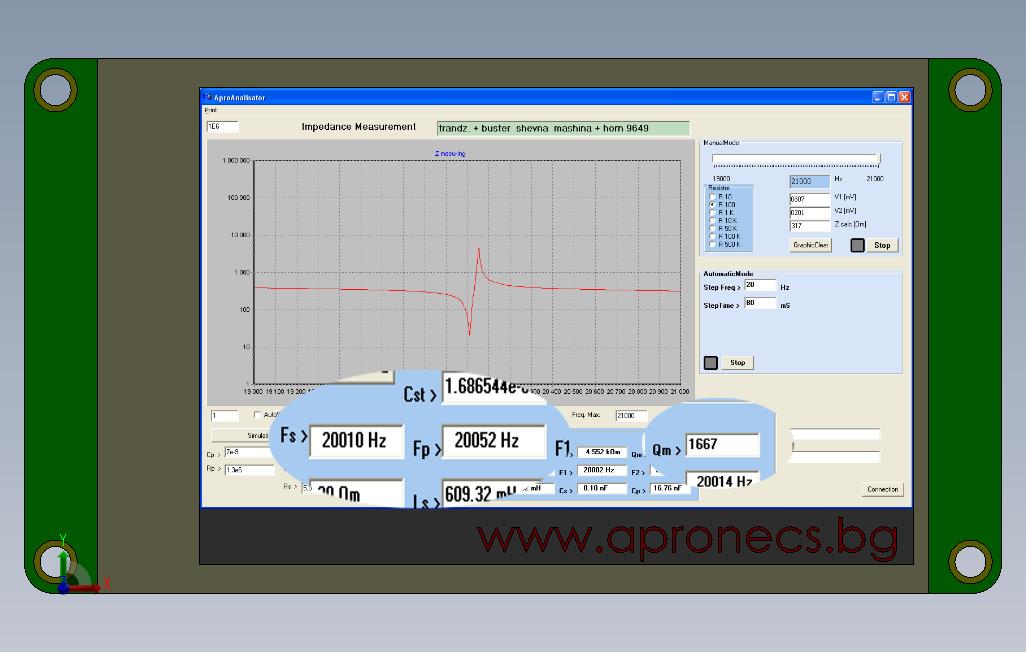This screenshot has width=1026, height=652.
Task: Click the Z calc [Om] value field
Action: coord(809,225)
